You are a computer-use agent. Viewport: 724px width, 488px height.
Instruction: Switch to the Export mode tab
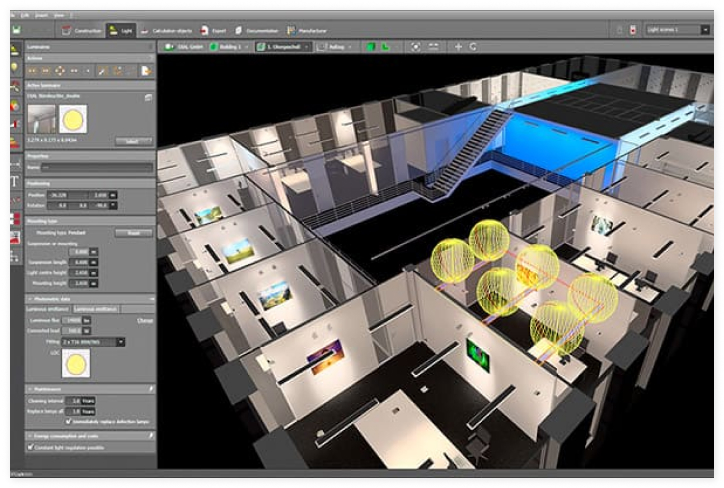click(211, 30)
